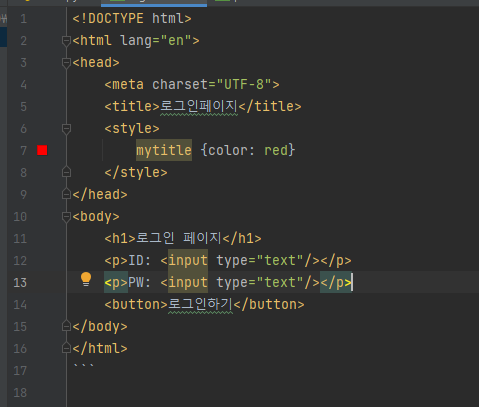This screenshot has height=407, width=479.
Task: Click fold end marker at closing body tag
Action: [66, 326]
